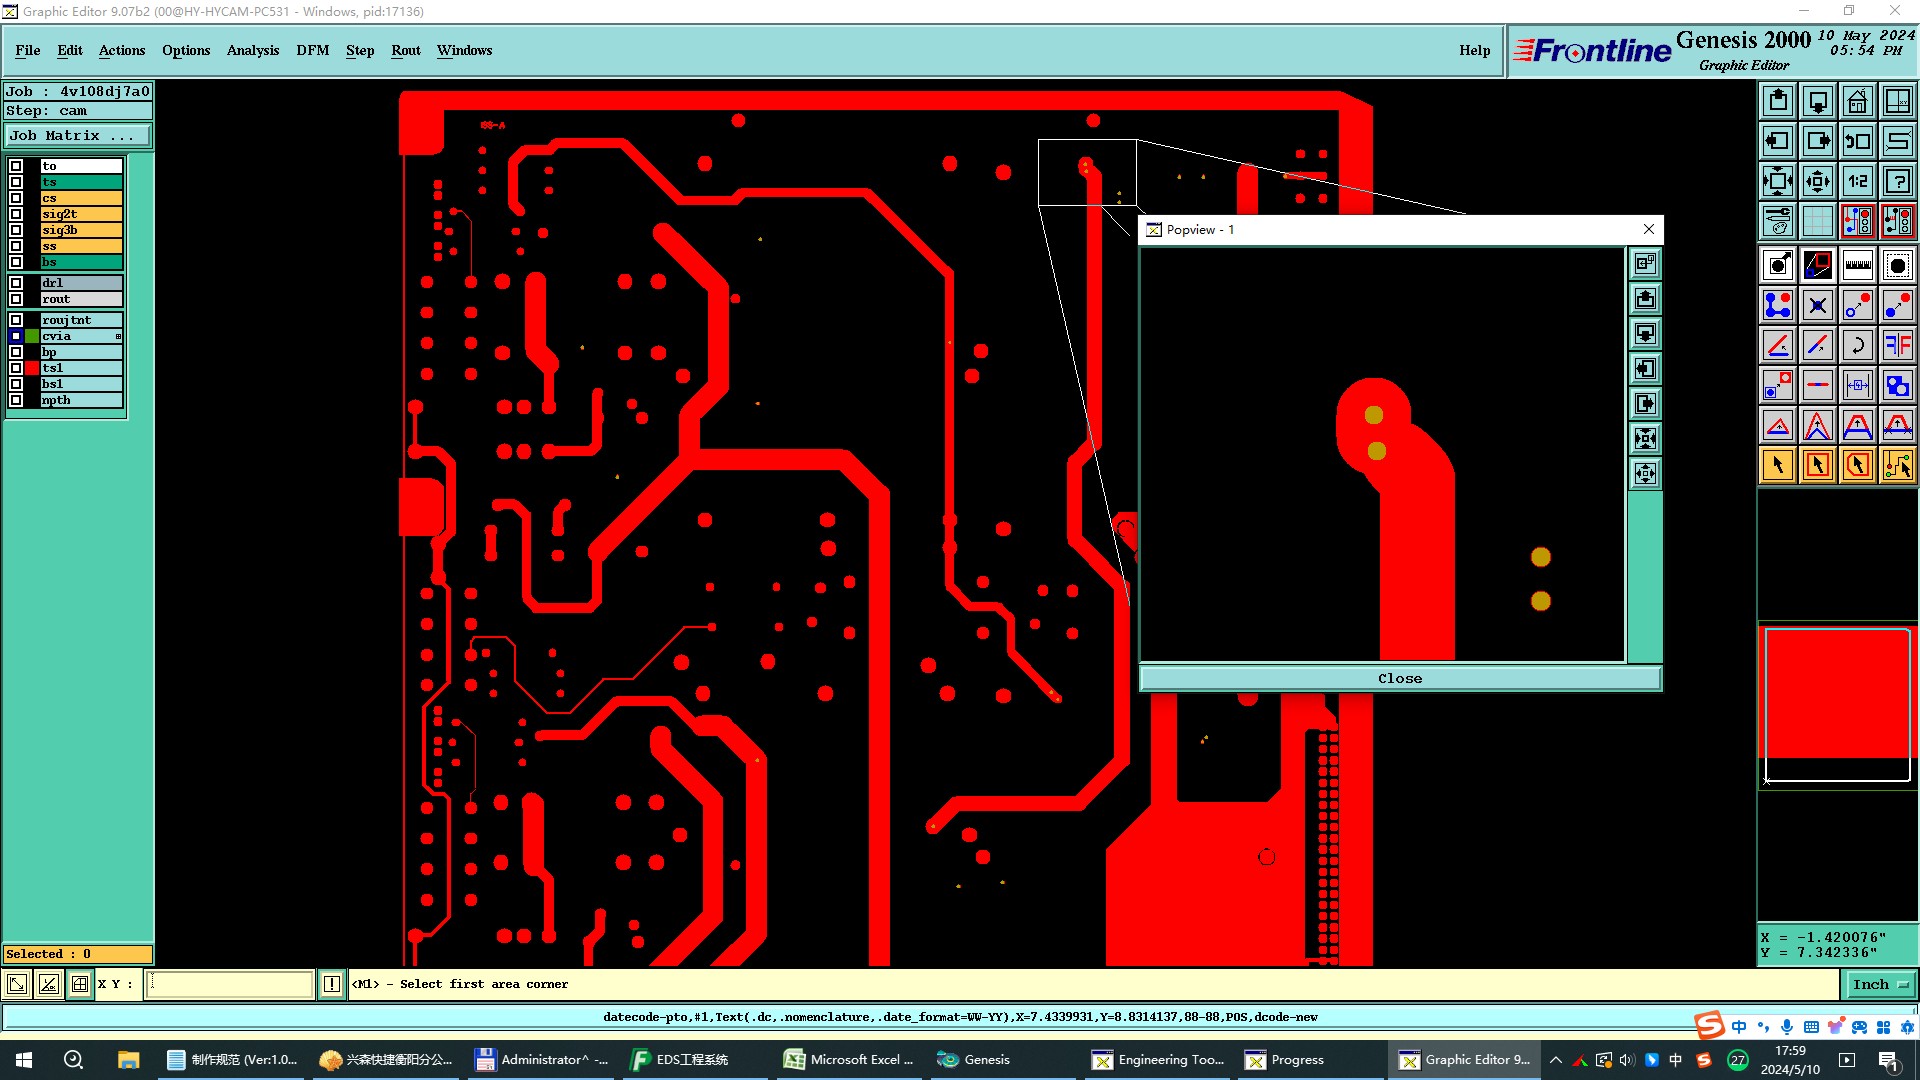Viewport: 1920px width, 1080px height.
Task: Open the Analysis menu
Action: pyautogui.click(x=252, y=50)
